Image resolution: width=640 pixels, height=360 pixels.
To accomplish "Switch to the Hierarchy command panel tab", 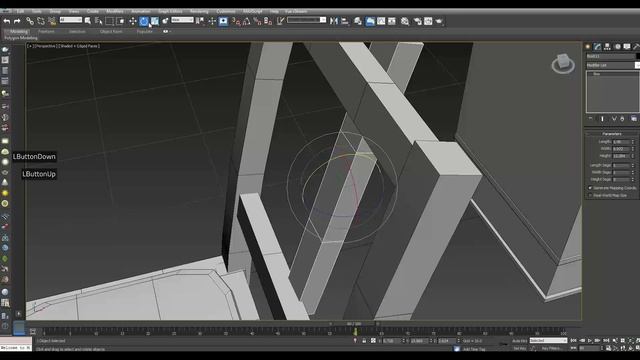I will tap(607, 47).
